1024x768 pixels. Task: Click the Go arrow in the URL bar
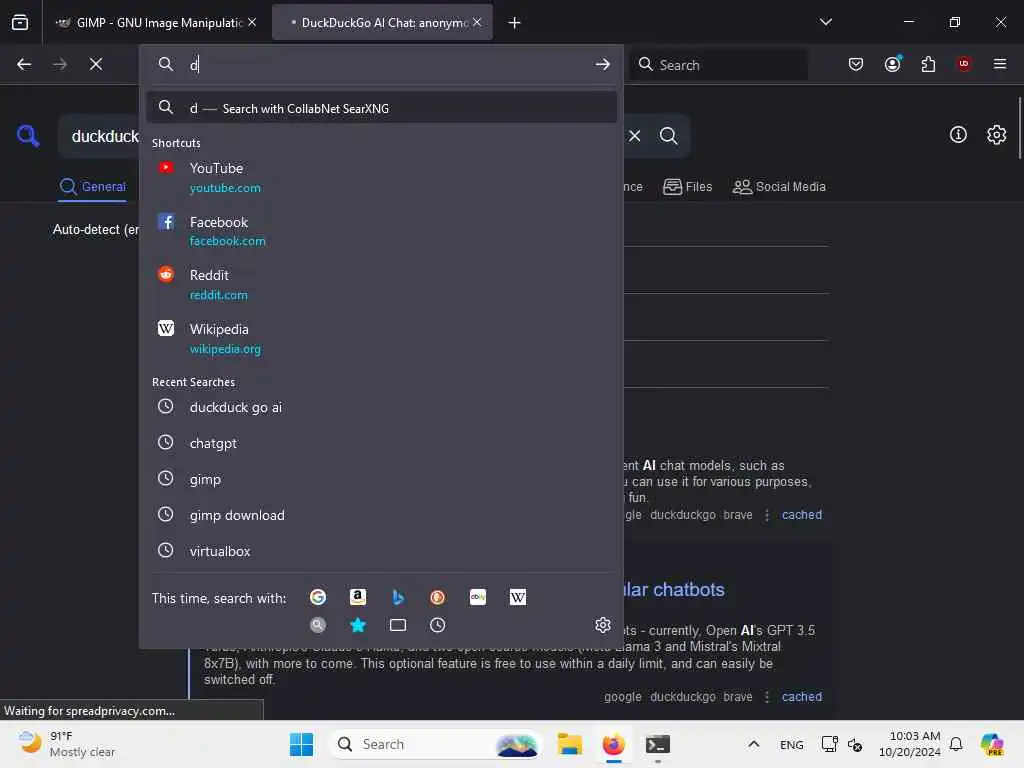[x=602, y=64]
